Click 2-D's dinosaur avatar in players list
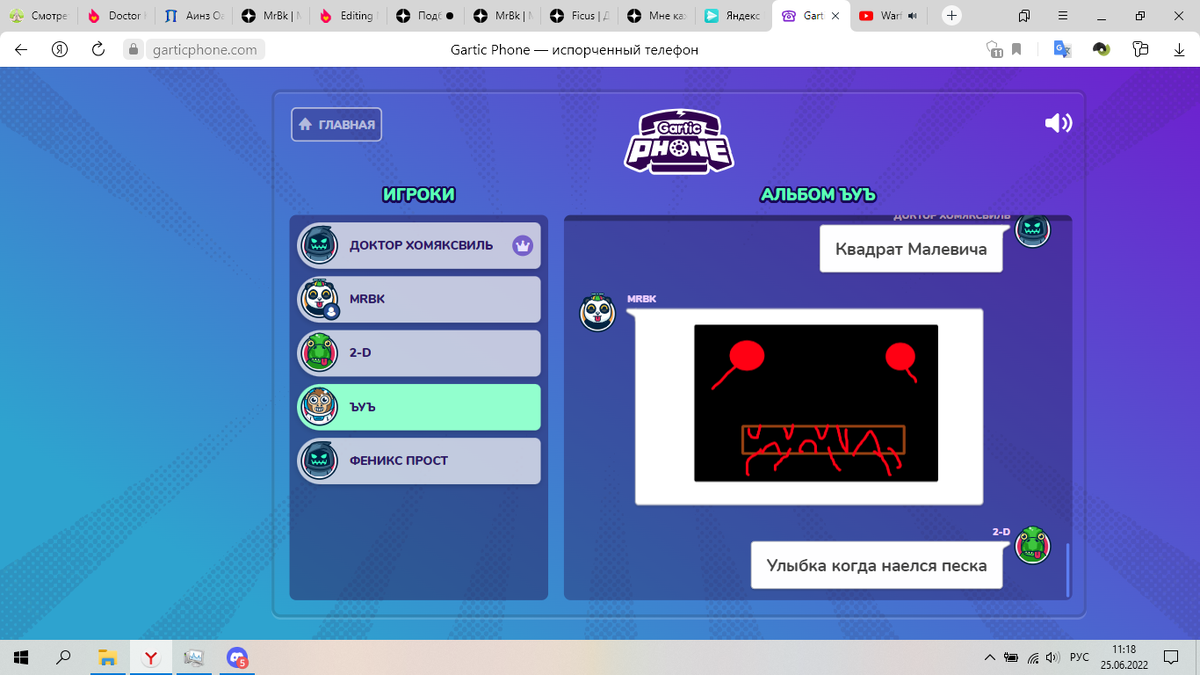Viewport: 1200px width, 675px height. pos(319,353)
